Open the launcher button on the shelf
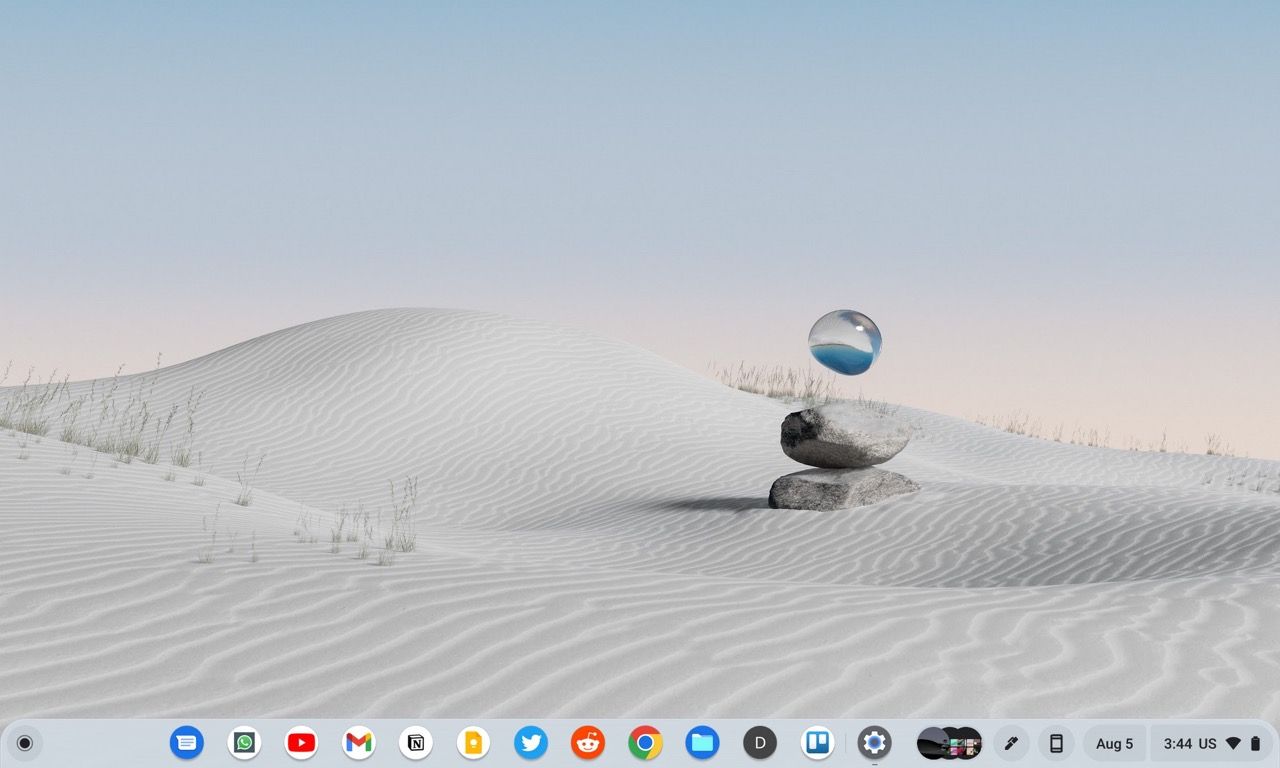 pyautogui.click(x=25, y=743)
